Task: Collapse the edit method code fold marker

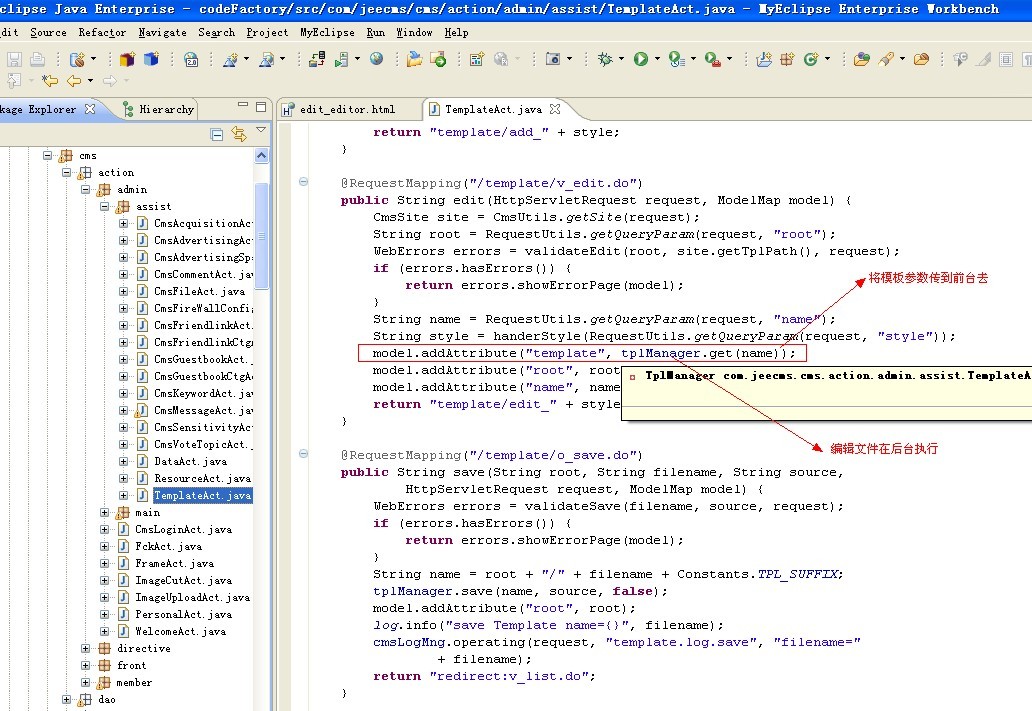Action: click(x=303, y=183)
